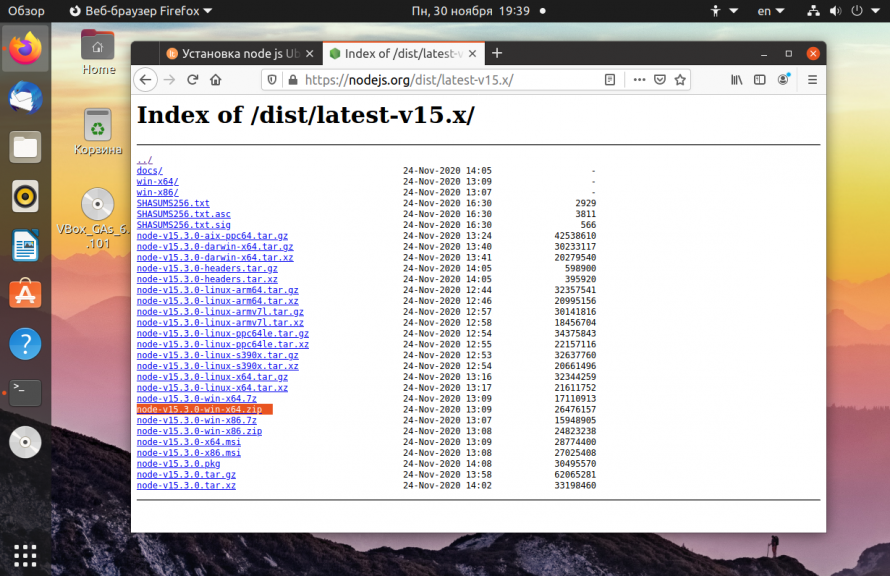Open Help in the dock
Screen dimensions: 890x576
25,344
